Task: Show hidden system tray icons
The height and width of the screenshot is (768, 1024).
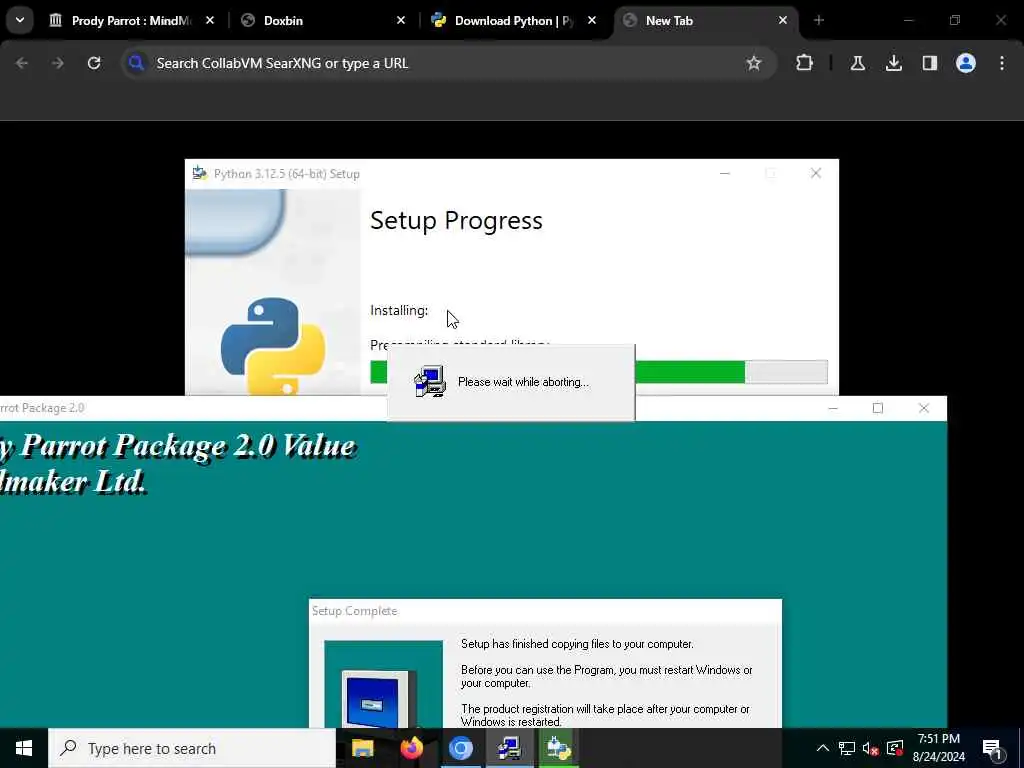Action: (x=823, y=748)
